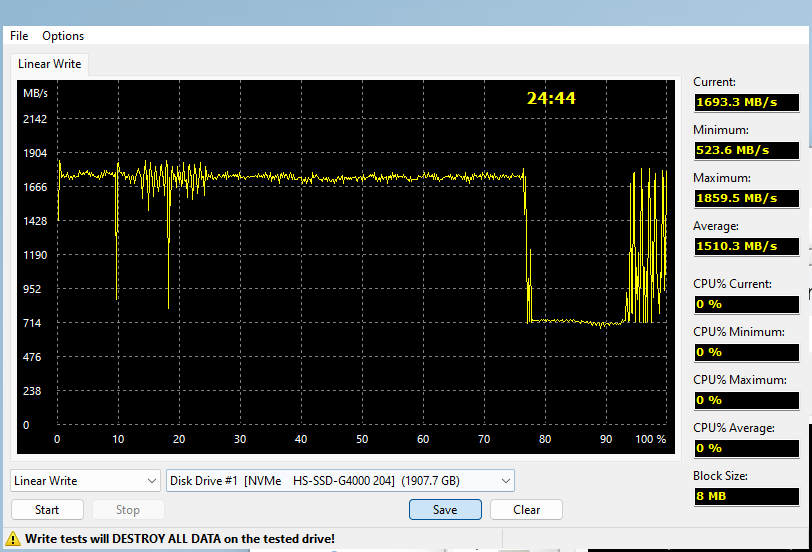Open the File menu
Image resolution: width=812 pixels, height=552 pixels.
click(19, 36)
